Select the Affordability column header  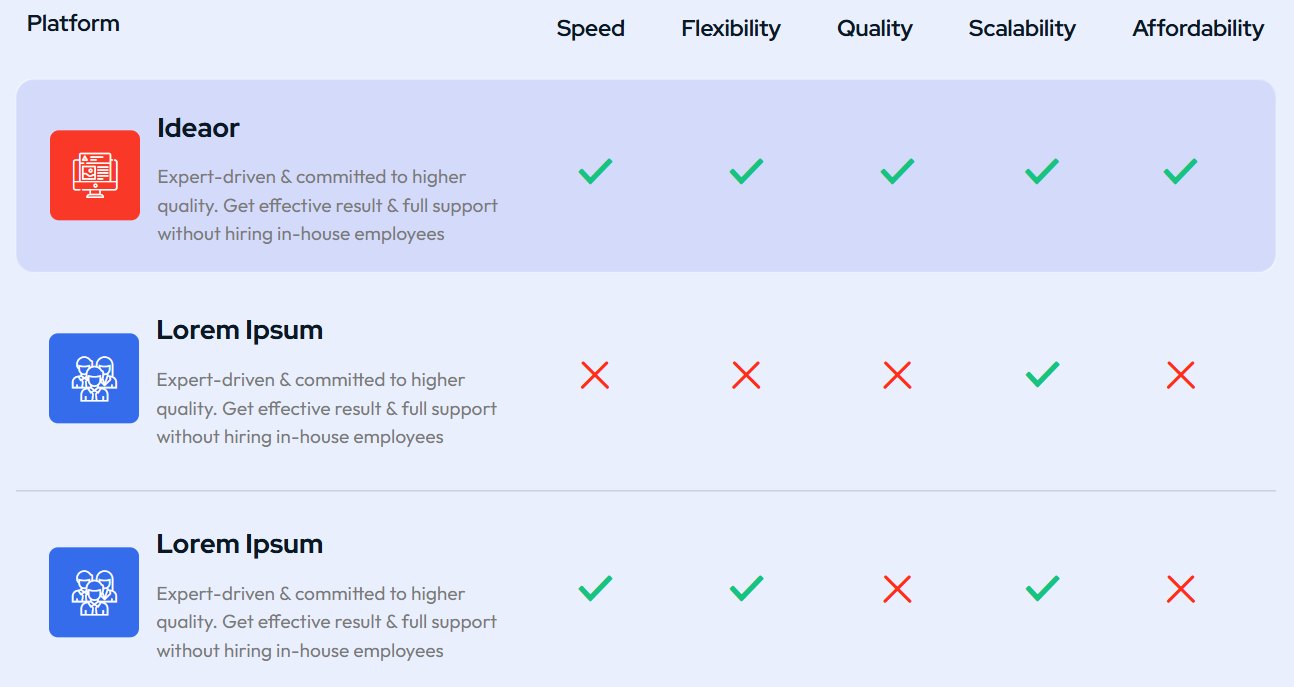[x=1198, y=29]
